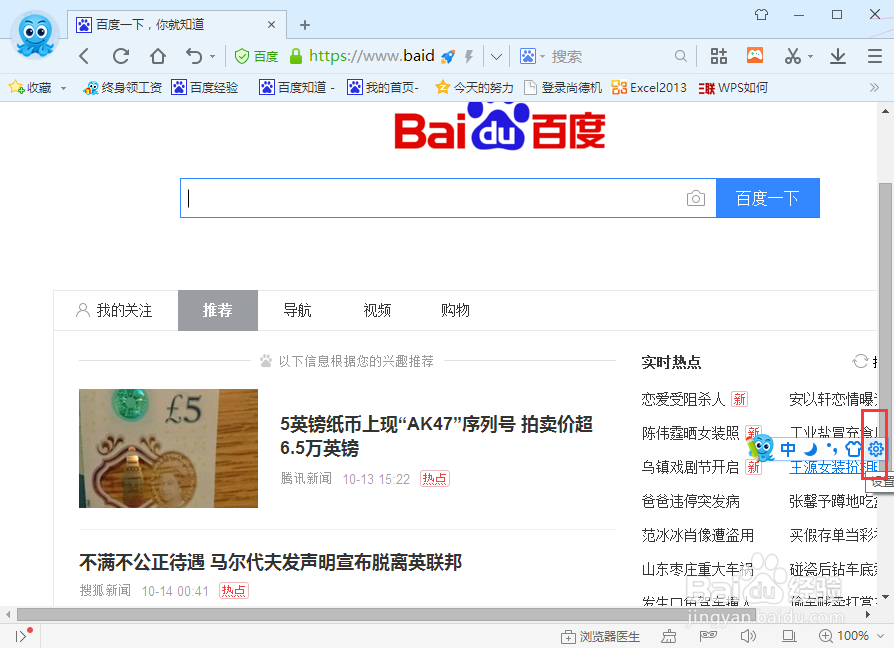The width and height of the screenshot is (894, 648).
Task: Open the skin shirt icon in title bar
Action: tap(761, 14)
